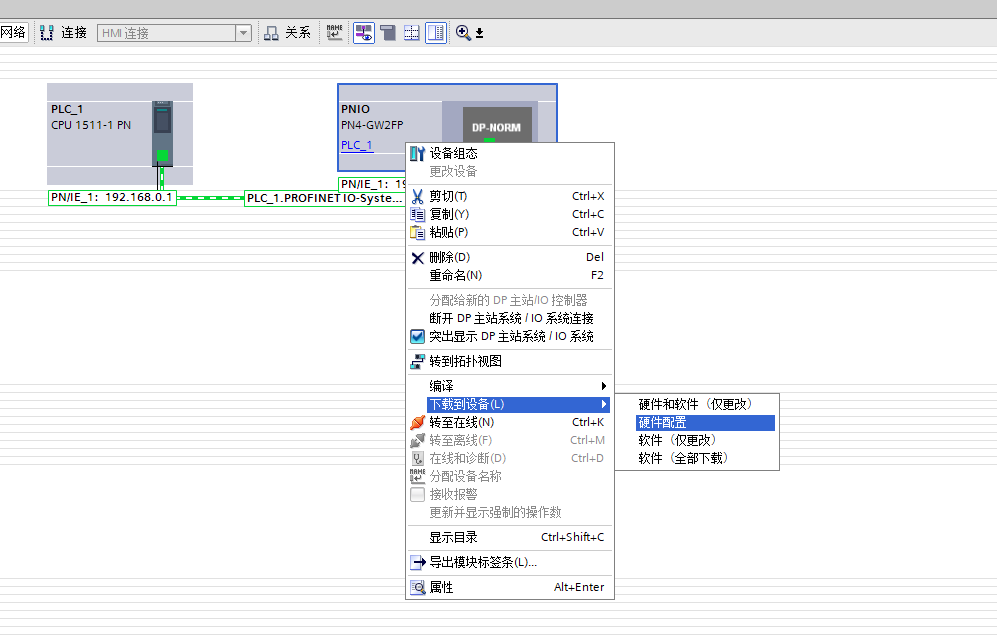
Task: Click the 关系 (Relations) toolbar button
Action: click(x=287, y=32)
